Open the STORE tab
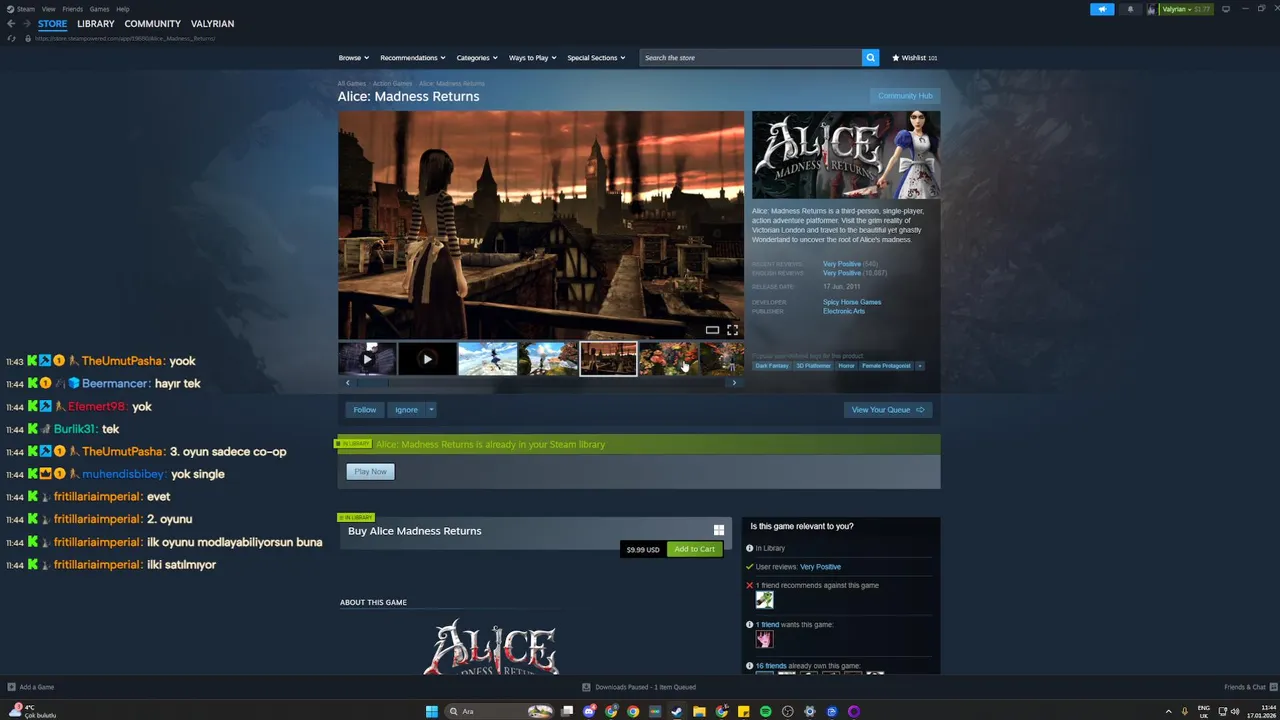 coord(52,24)
